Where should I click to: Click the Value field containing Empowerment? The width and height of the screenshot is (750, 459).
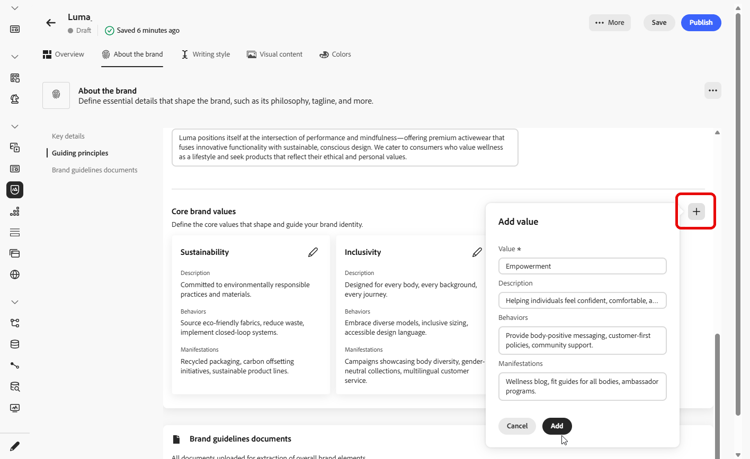tap(582, 266)
